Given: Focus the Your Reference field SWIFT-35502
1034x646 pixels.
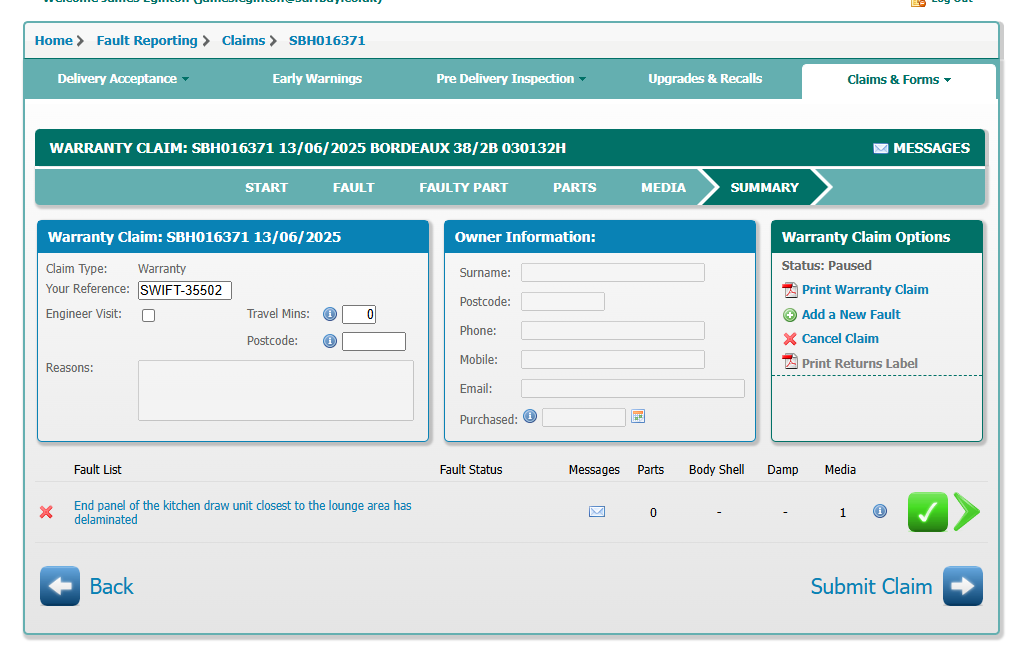Looking at the screenshot, I should [x=185, y=291].
